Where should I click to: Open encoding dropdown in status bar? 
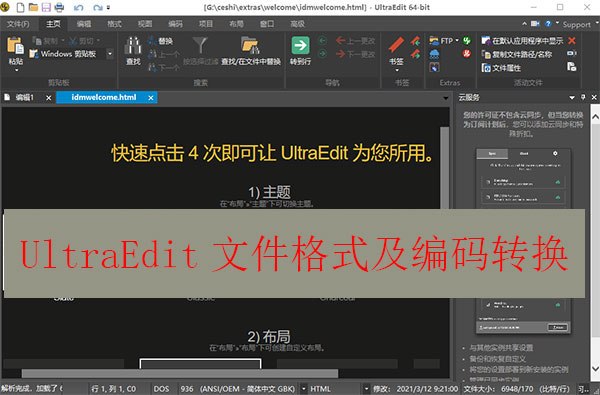click(303, 389)
